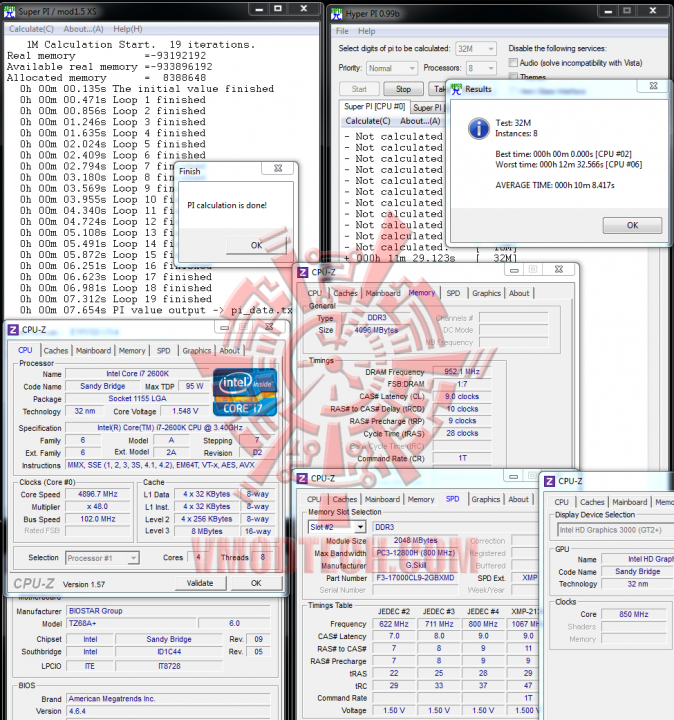Select About tab in CPU-Z SPD window

[518, 499]
